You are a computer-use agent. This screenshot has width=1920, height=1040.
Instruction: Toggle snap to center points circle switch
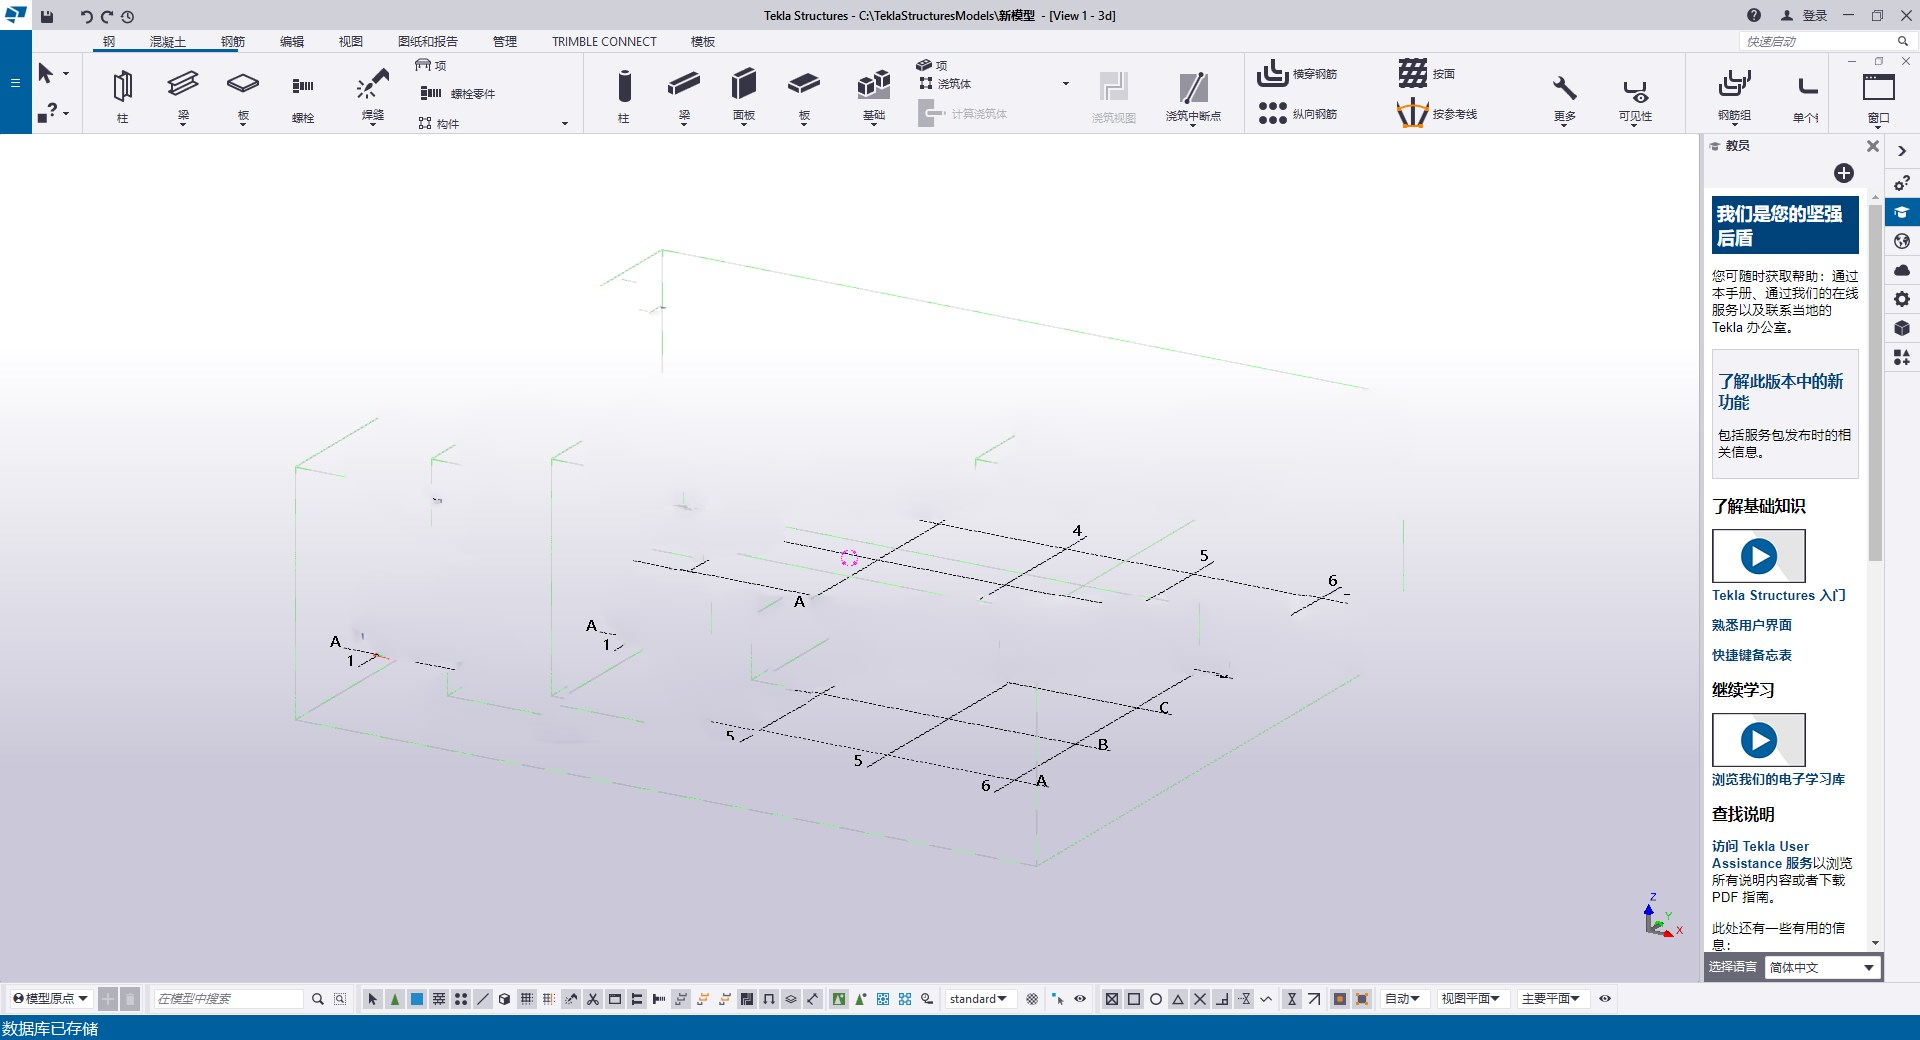[1156, 999]
